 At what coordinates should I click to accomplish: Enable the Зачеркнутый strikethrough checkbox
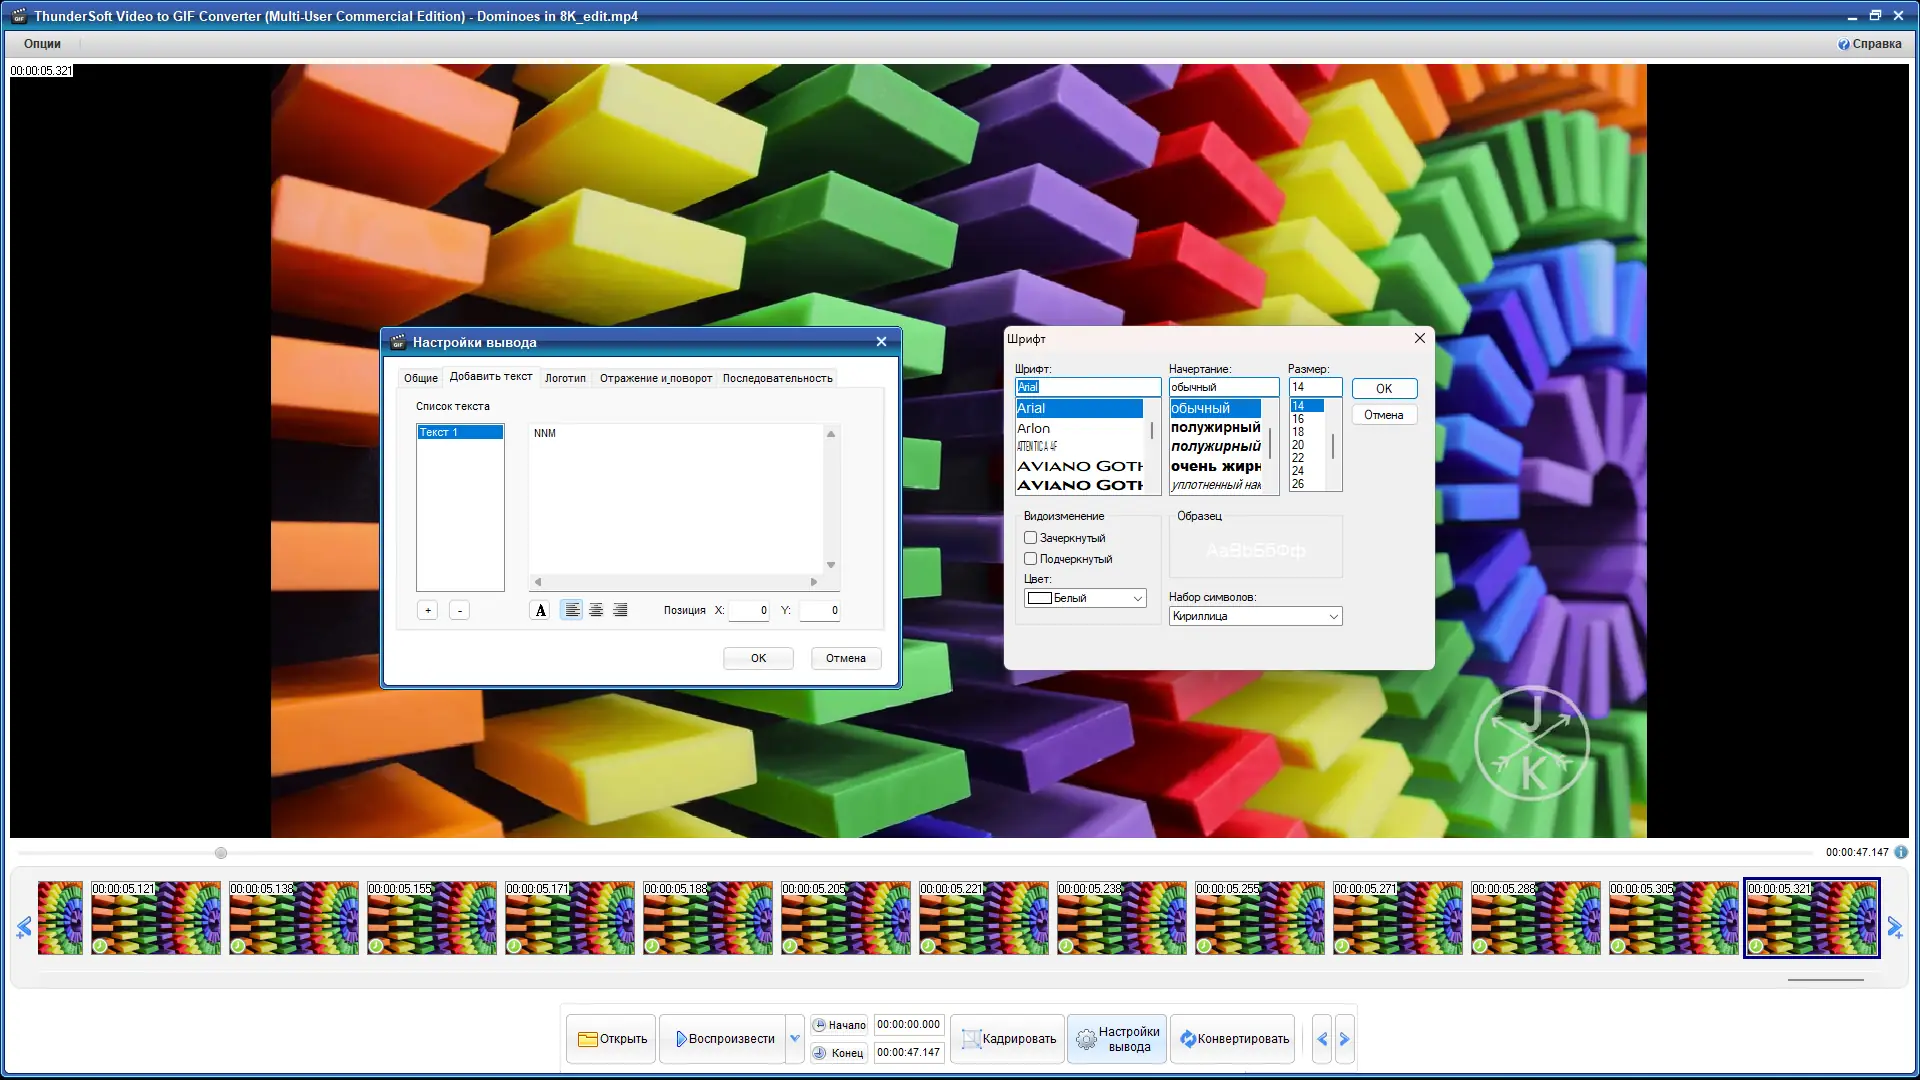click(1030, 538)
